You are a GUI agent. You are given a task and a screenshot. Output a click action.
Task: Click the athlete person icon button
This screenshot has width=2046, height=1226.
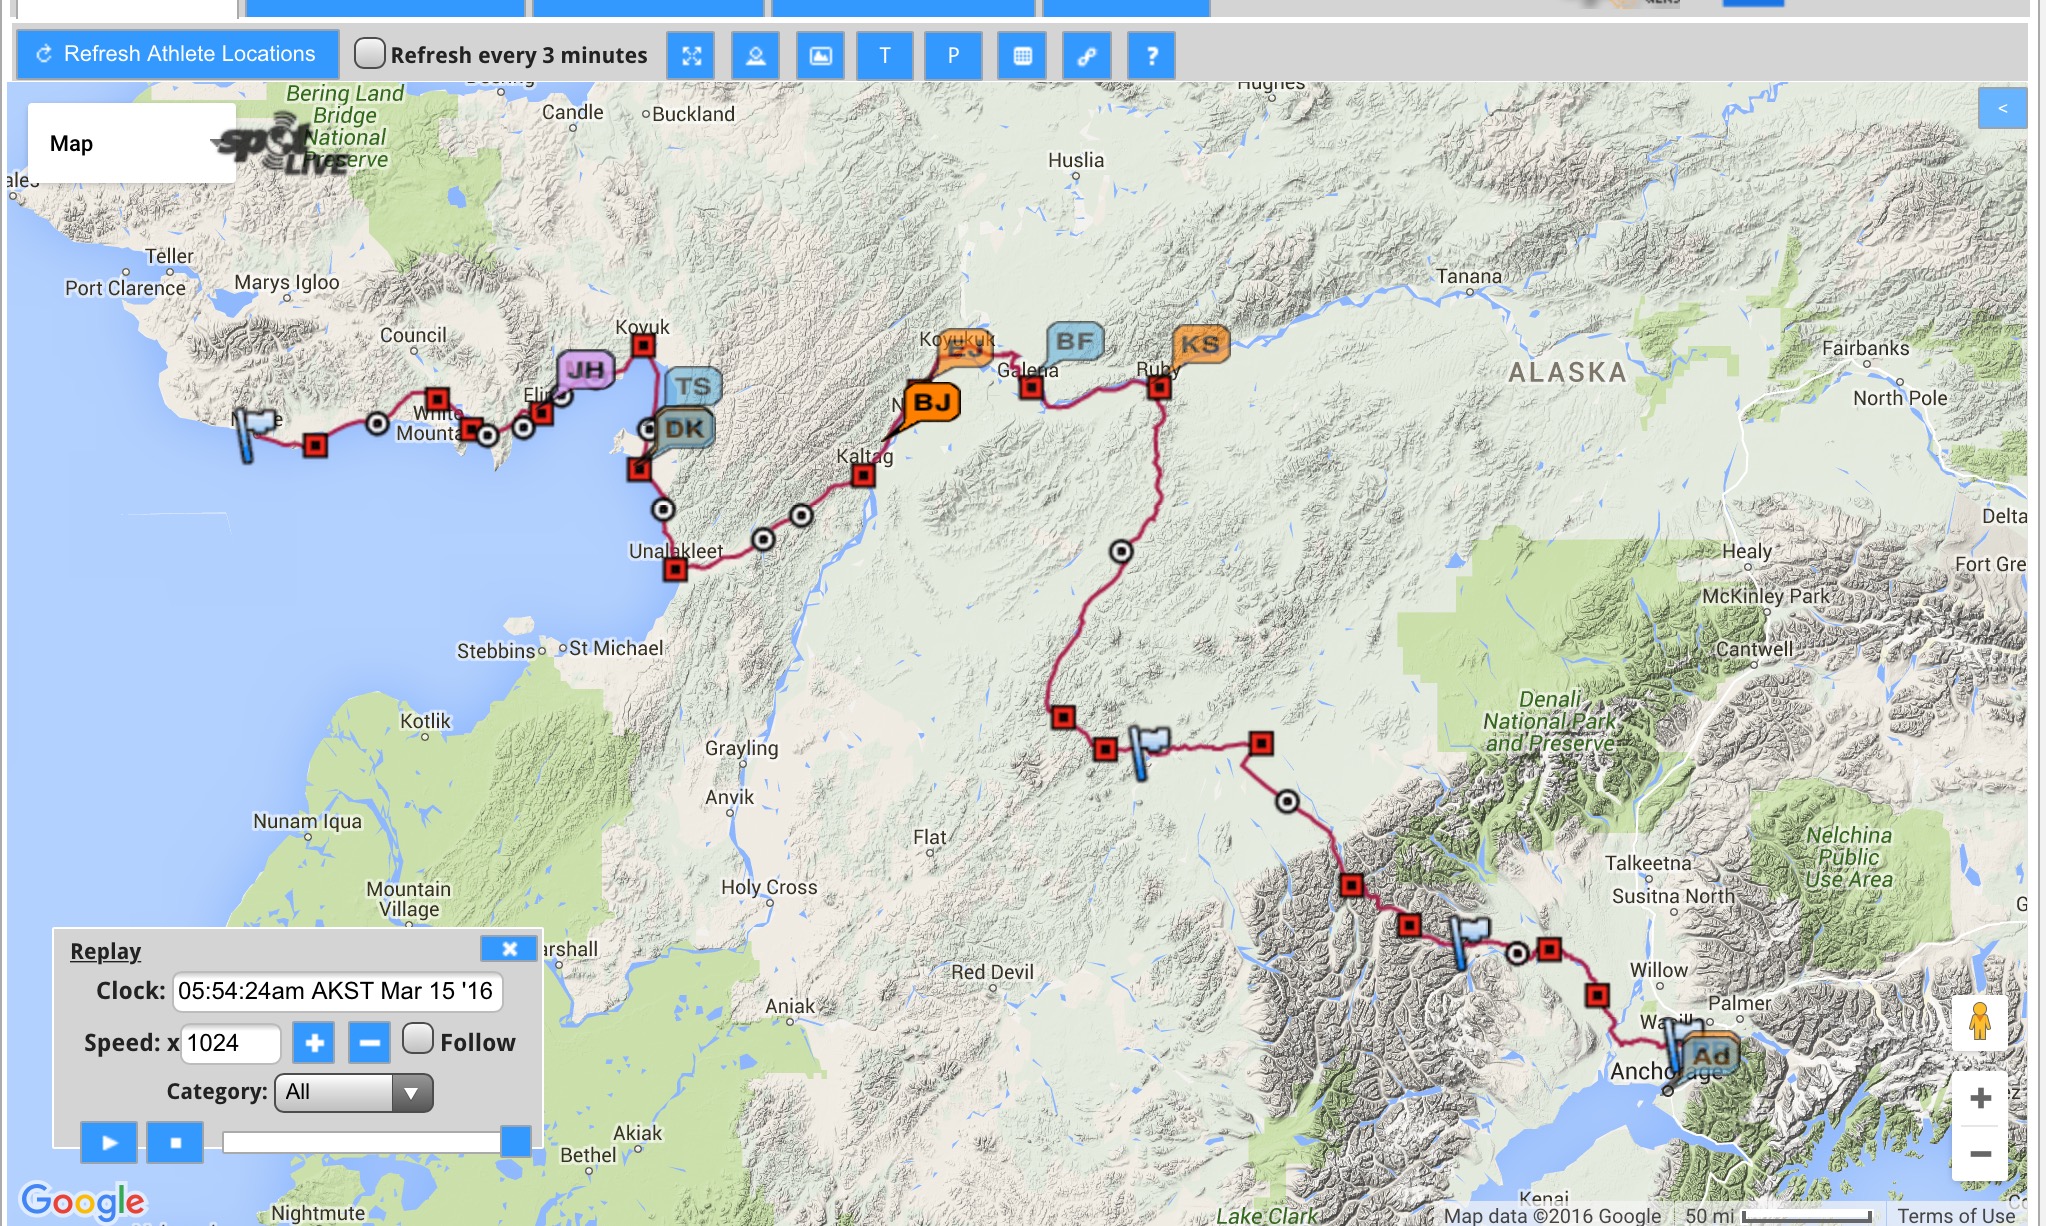pyautogui.click(x=756, y=56)
